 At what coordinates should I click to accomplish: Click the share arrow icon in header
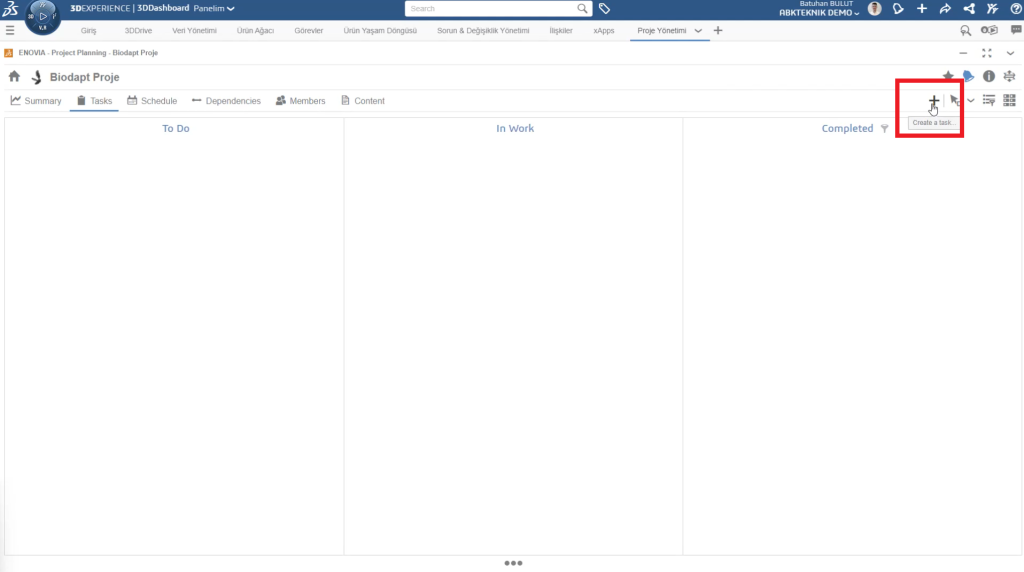pos(945,9)
